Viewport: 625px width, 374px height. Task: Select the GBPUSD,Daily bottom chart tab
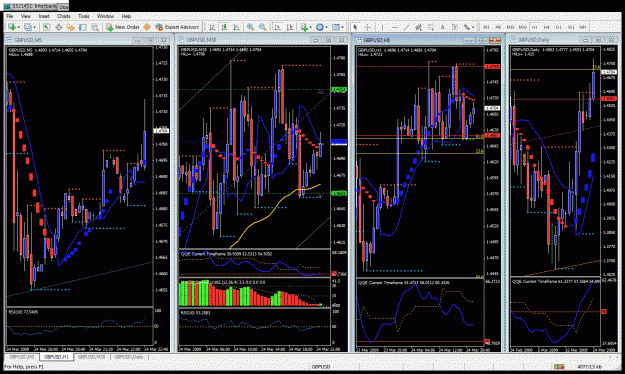point(129,357)
